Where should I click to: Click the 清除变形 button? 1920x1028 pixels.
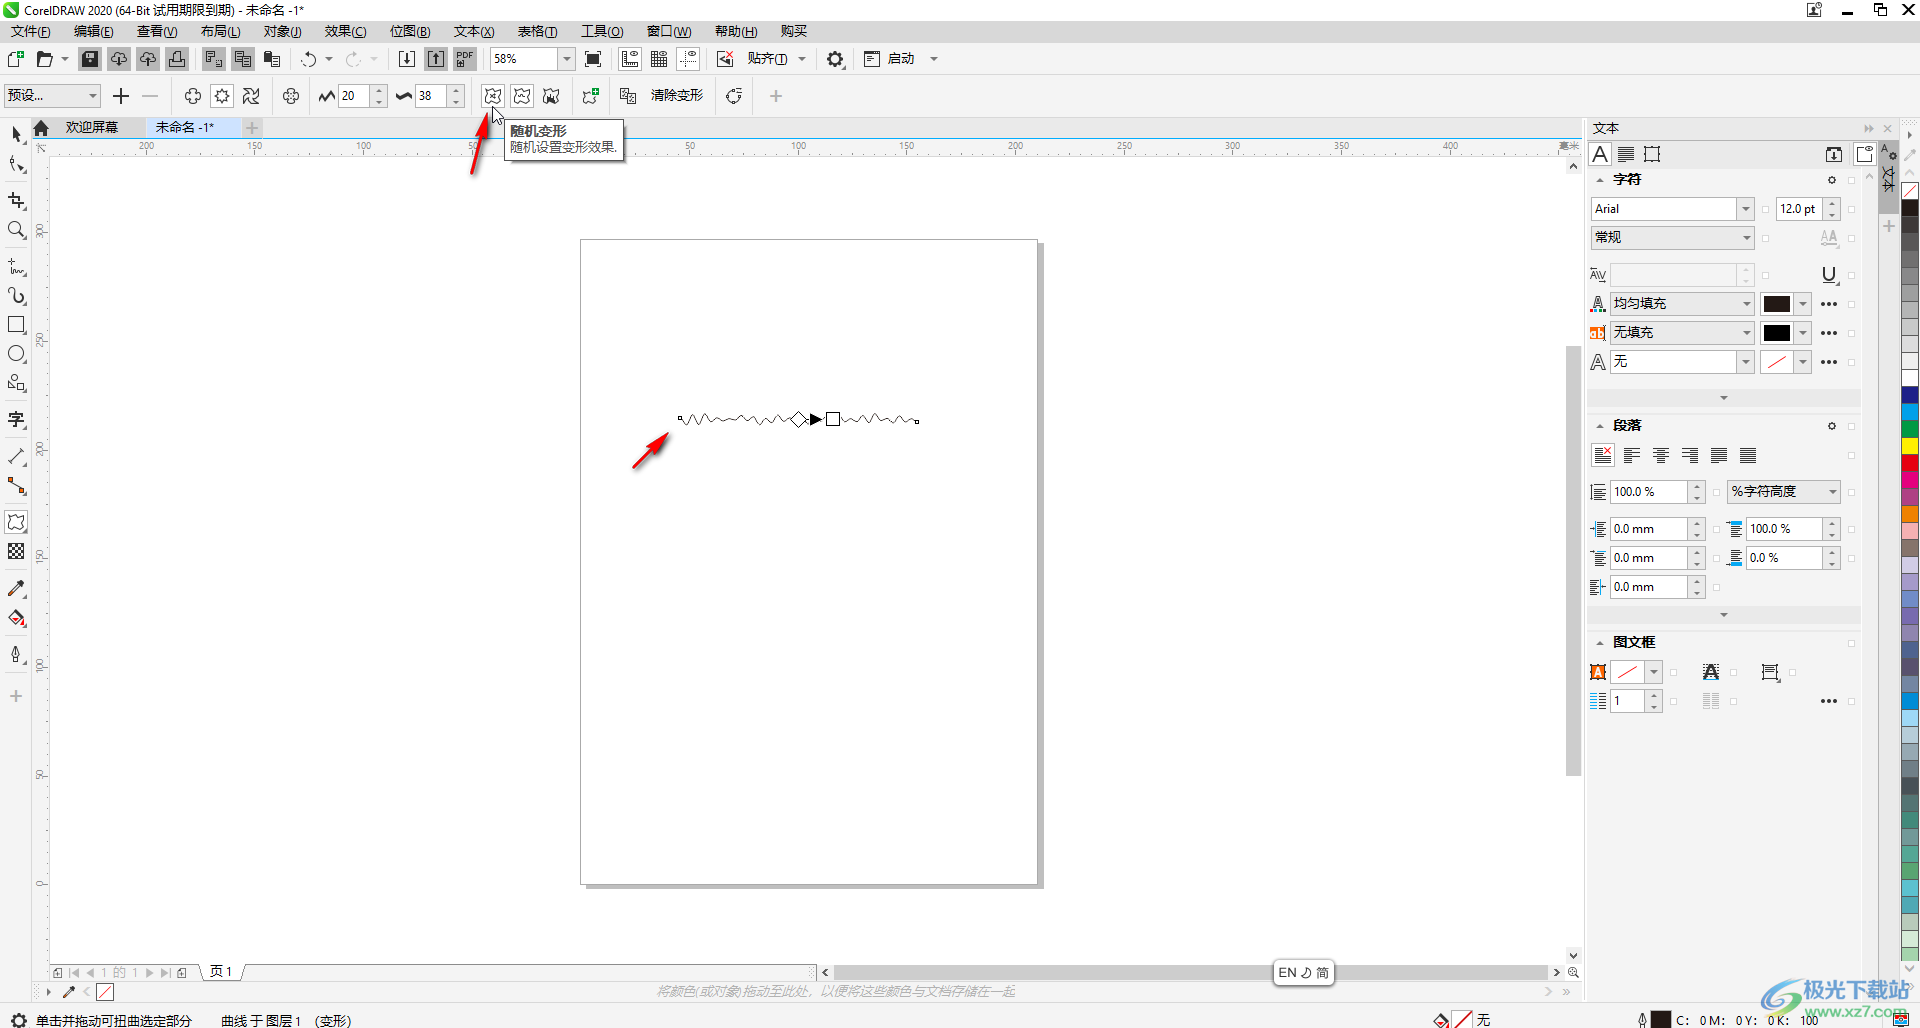coord(677,96)
